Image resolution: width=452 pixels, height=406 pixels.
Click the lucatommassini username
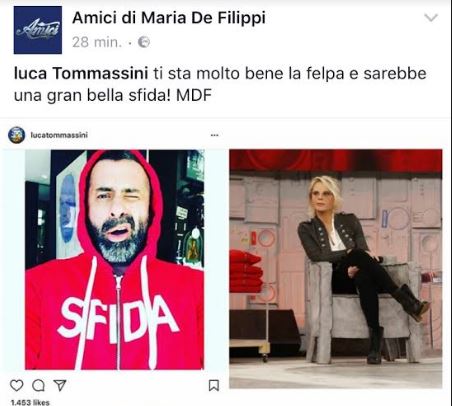click(x=59, y=135)
